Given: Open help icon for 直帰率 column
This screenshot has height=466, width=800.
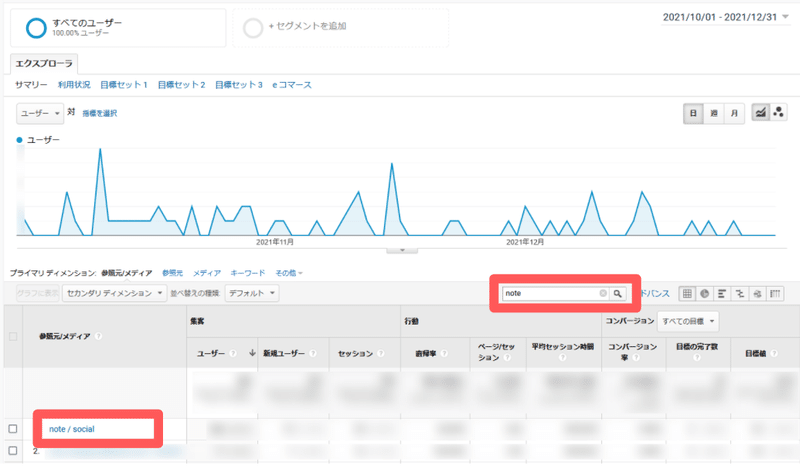Looking at the screenshot, I should click(444, 353).
